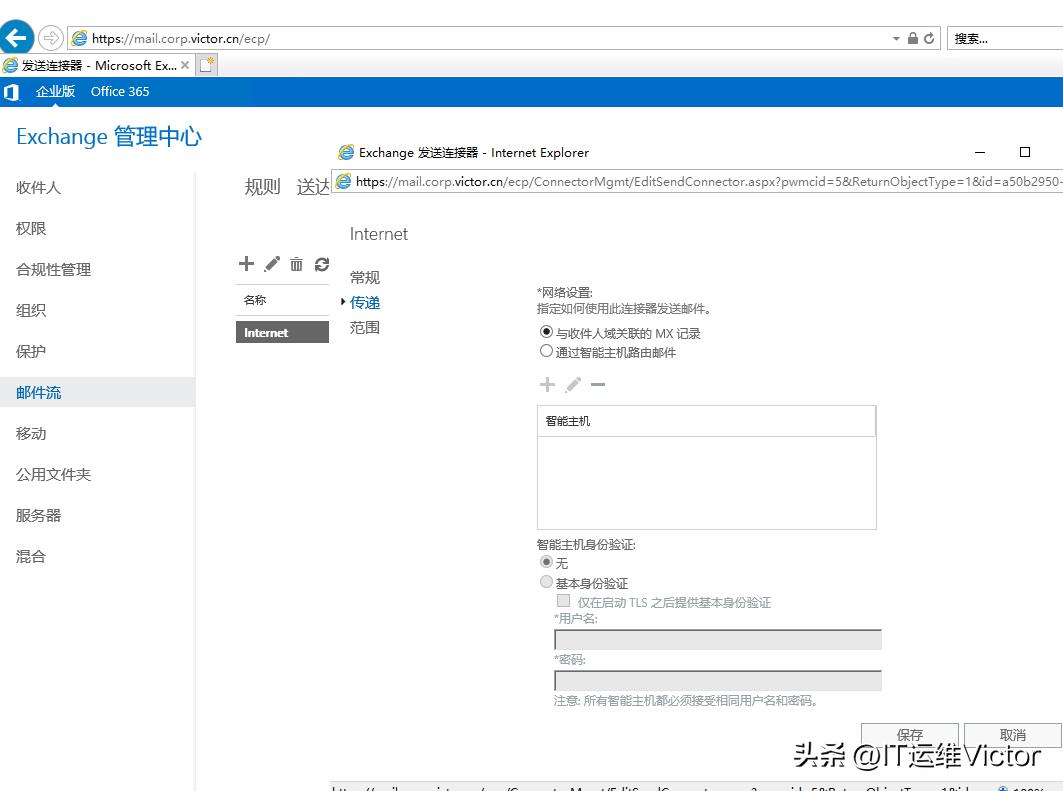
Task: Open the 范围 tab
Action: (x=364, y=327)
